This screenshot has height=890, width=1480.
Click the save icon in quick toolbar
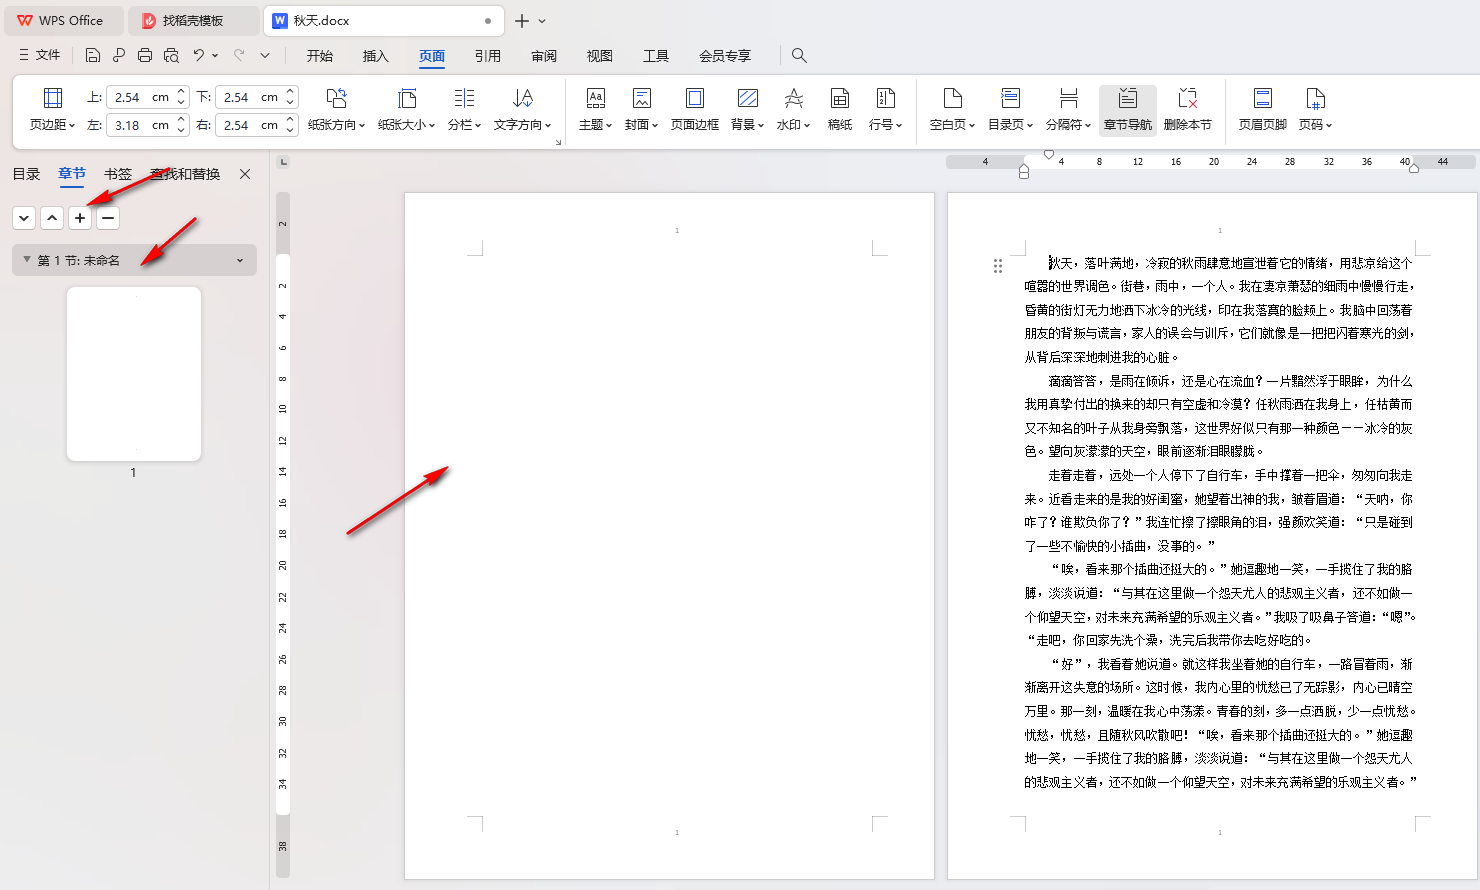[x=93, y=55]
